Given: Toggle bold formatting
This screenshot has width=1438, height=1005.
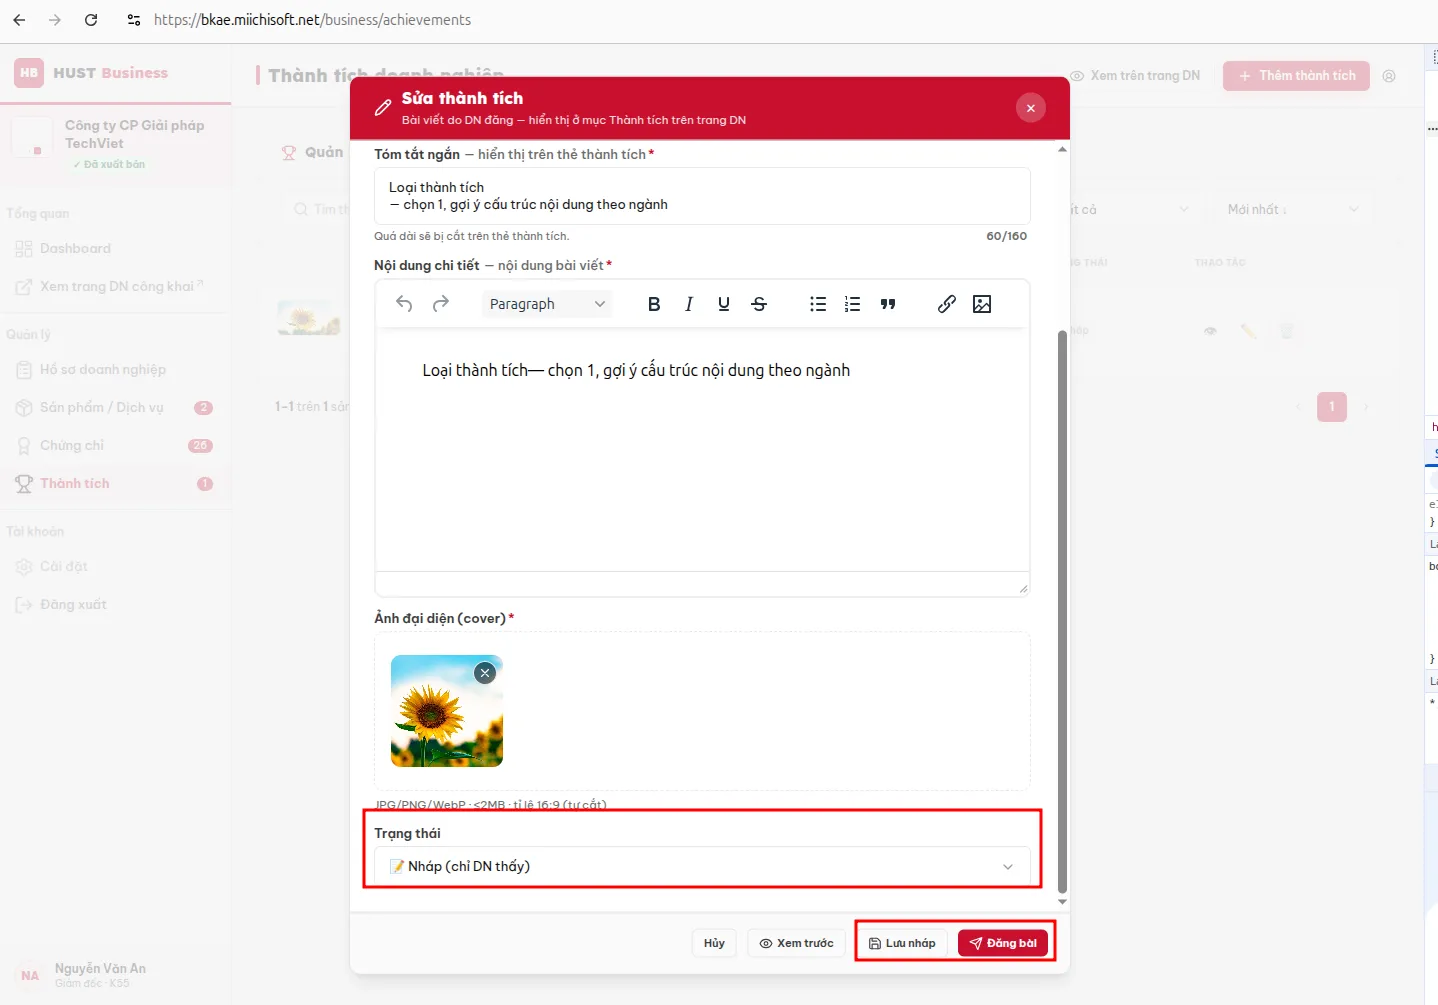Looking at the screenshot, I should pos(654,304).
